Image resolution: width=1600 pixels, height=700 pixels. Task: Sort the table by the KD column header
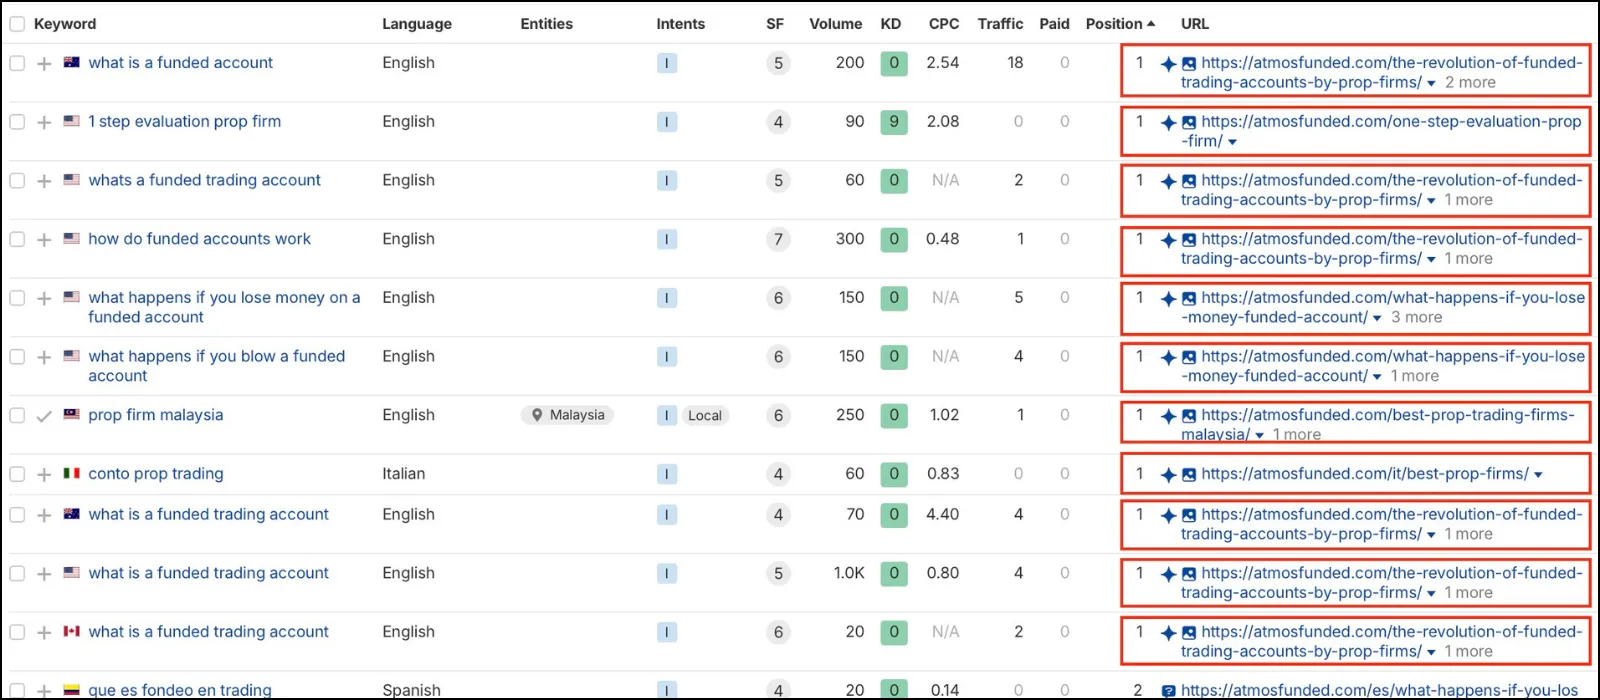click(x=891, y=24)
